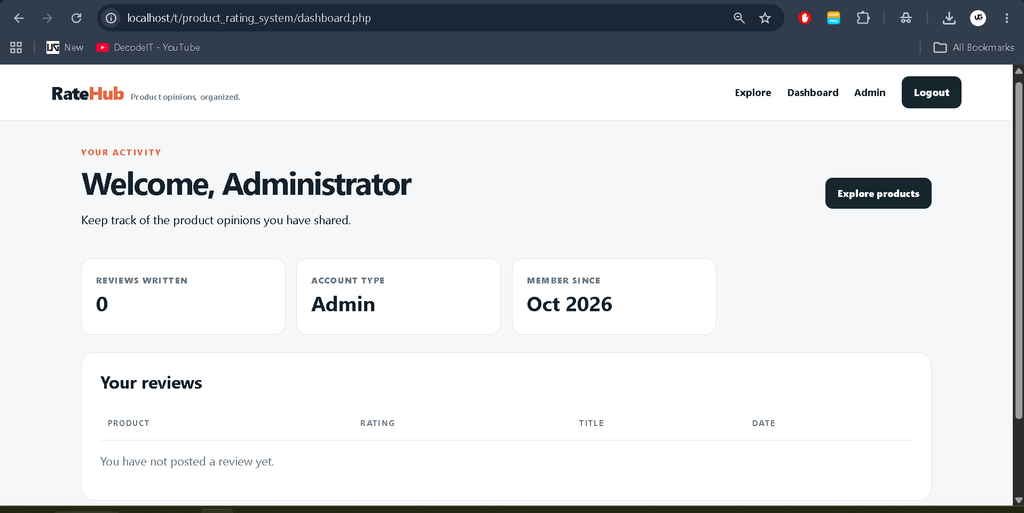Click the Logout button
The width and height of the screenshot is (1024, 513).
tap(931, 93)
